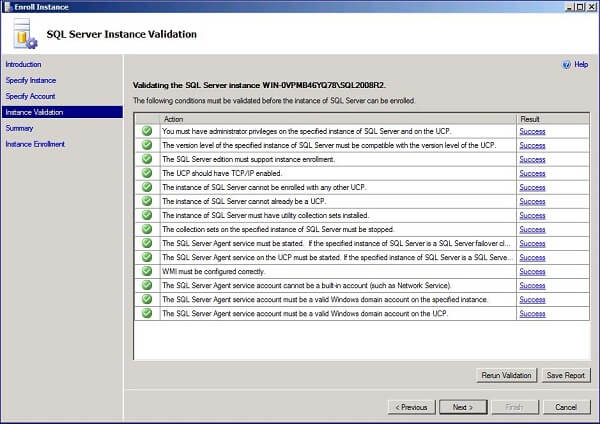Click the Cancel button
The width and height of the screenshot is (600, 424).
coord(566,407)
